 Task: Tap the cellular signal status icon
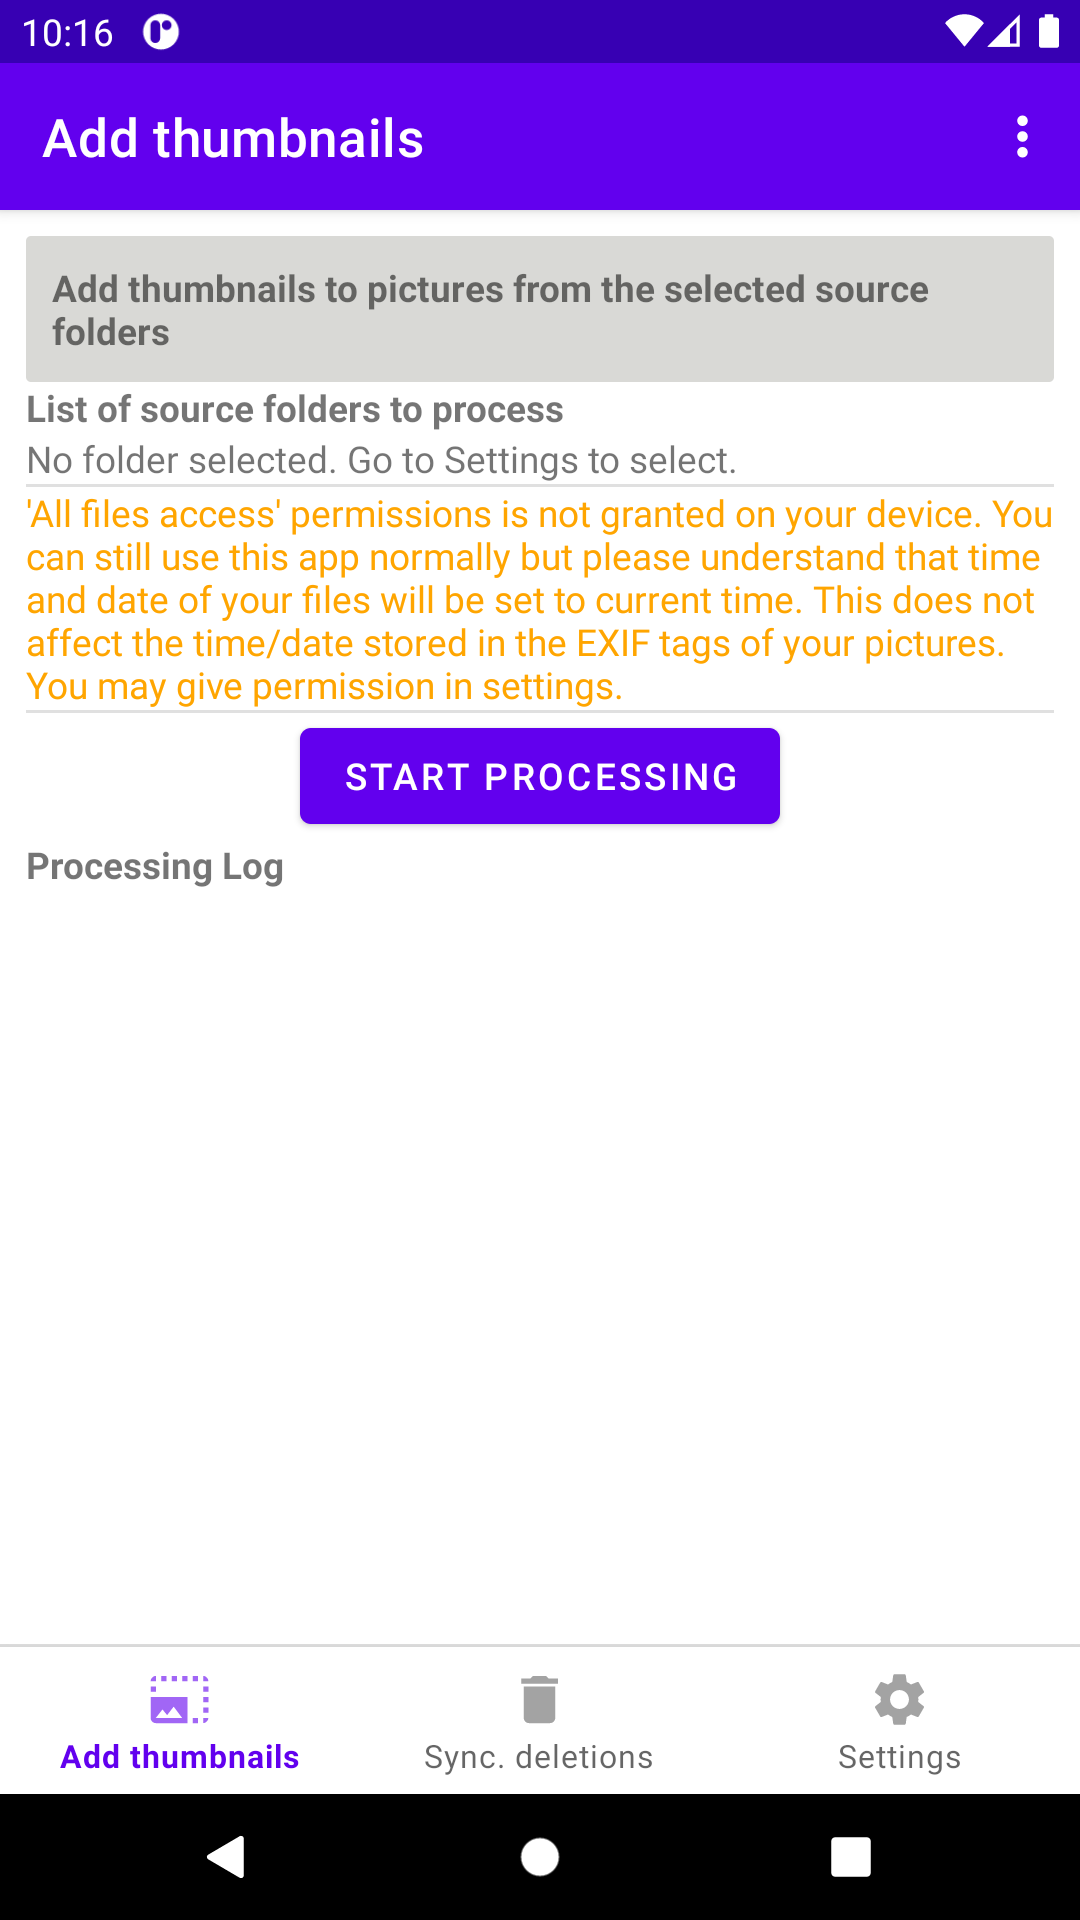pos(1004,32)
